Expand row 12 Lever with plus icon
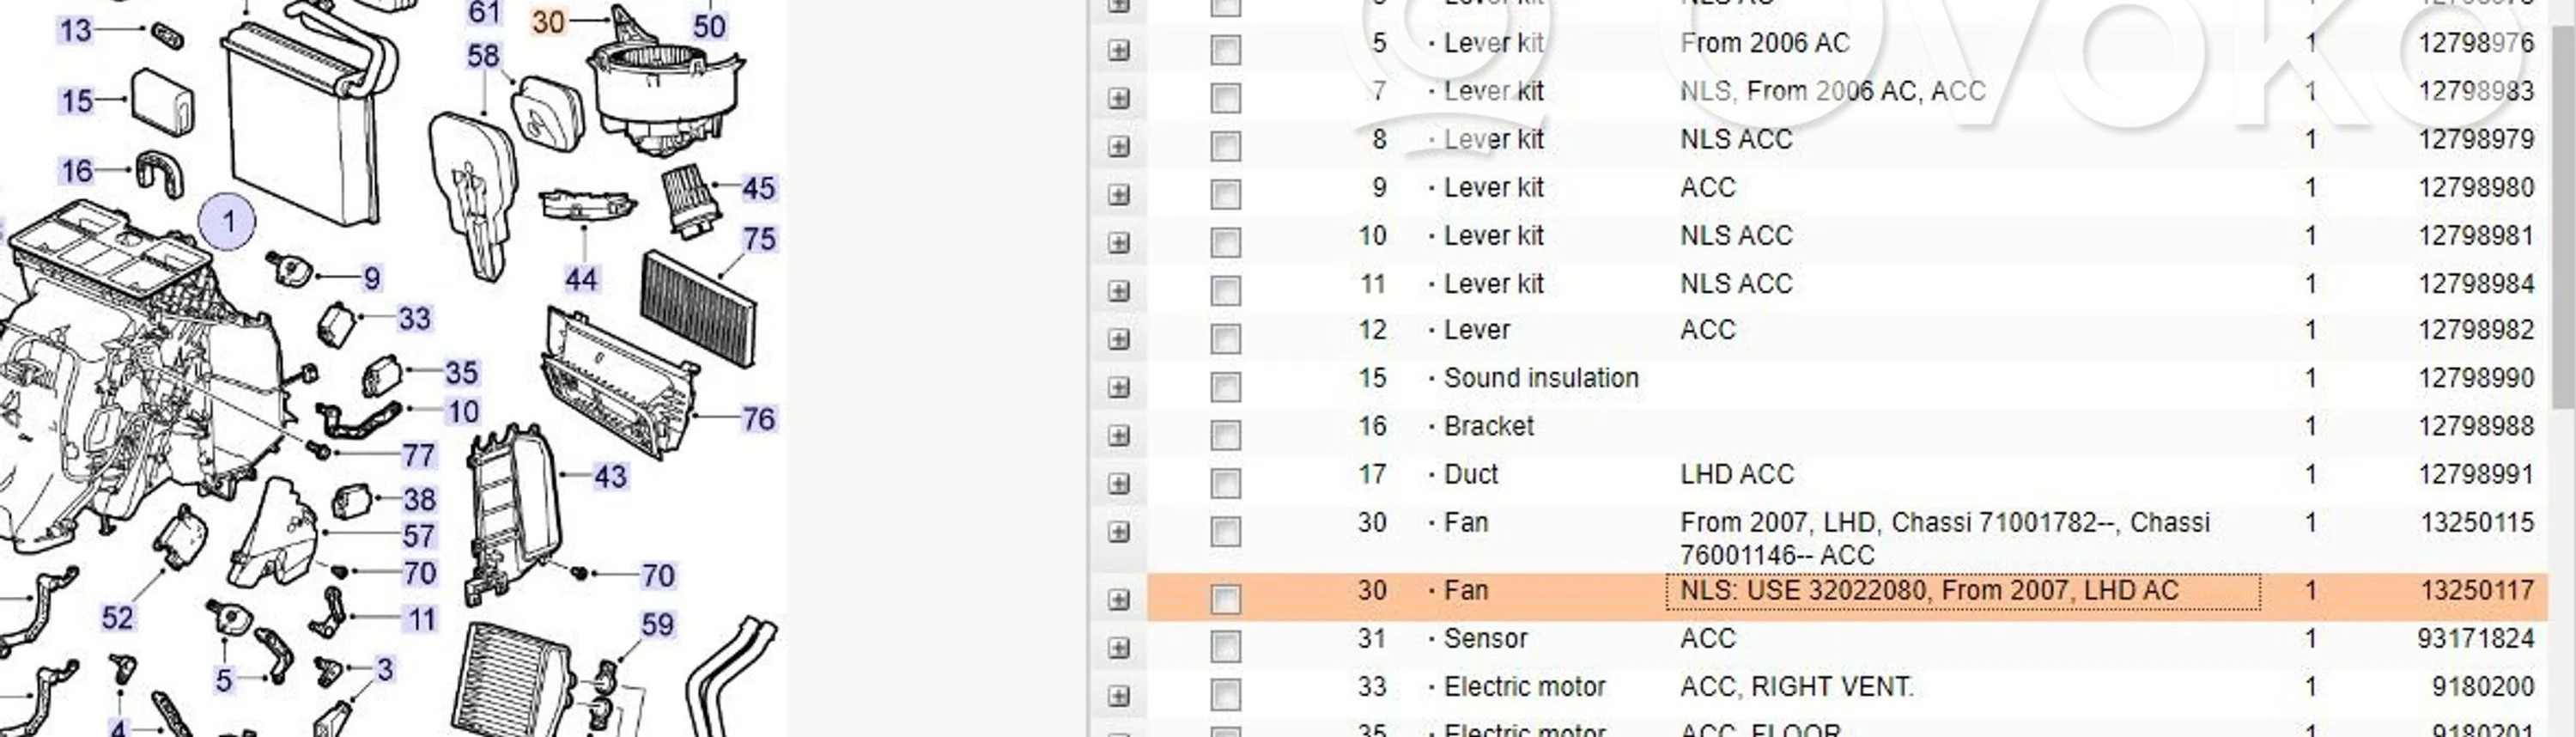This screenshot has width=2576, height=737. tap(1119, 339)
